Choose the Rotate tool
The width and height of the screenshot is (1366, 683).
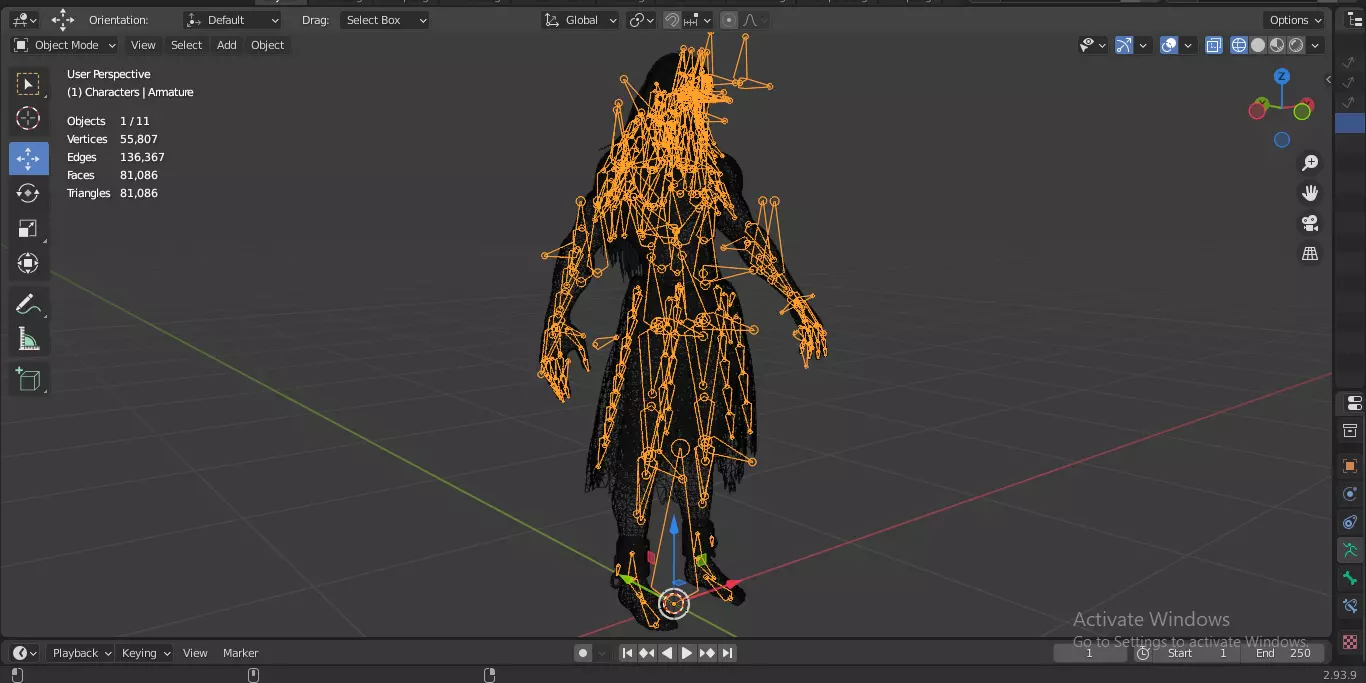[x=28, y=193]
